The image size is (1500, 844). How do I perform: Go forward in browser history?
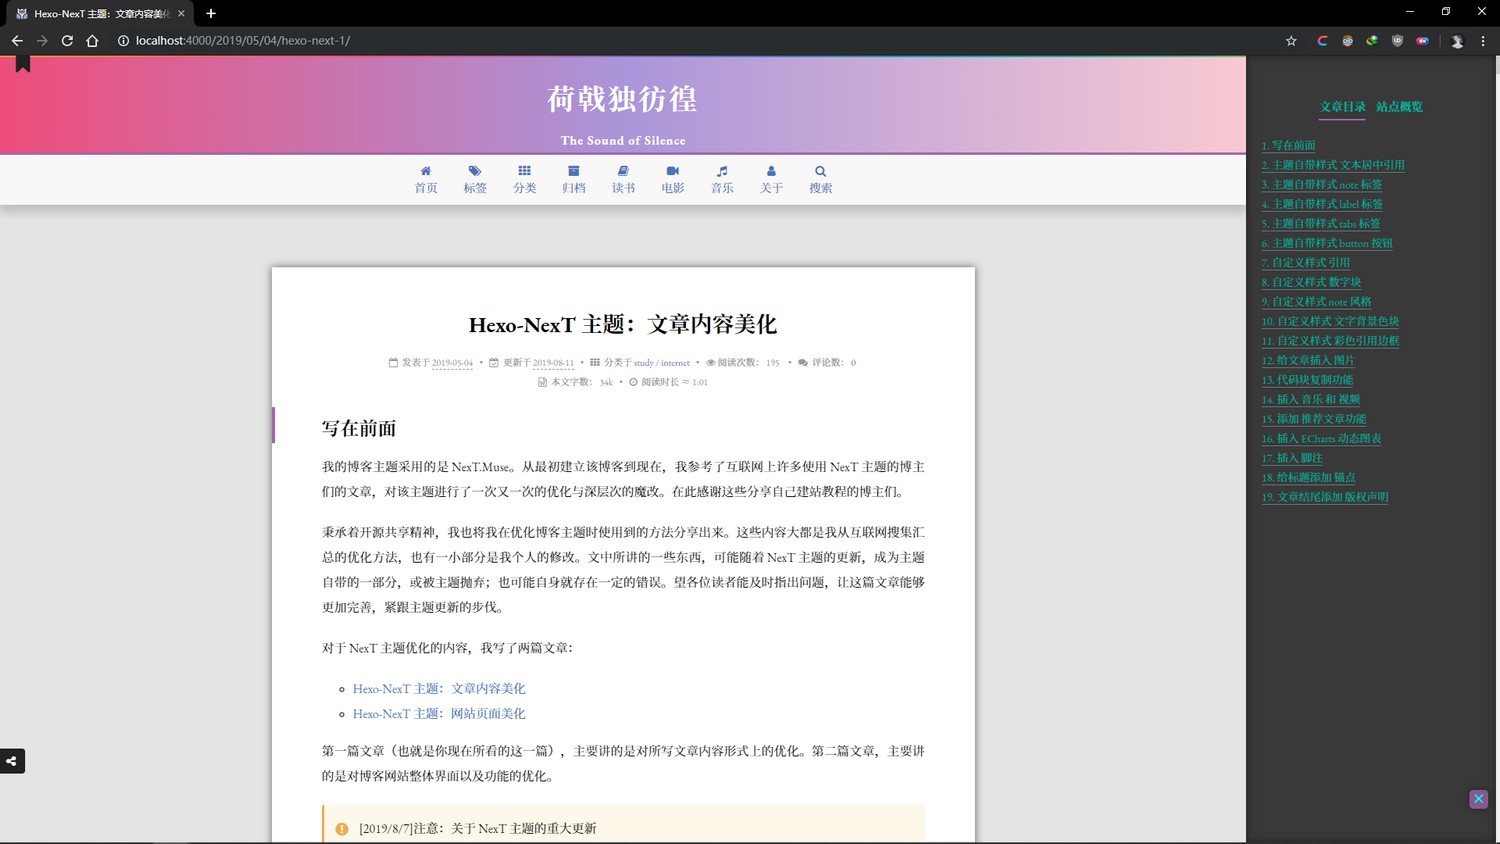coord(42,41)
